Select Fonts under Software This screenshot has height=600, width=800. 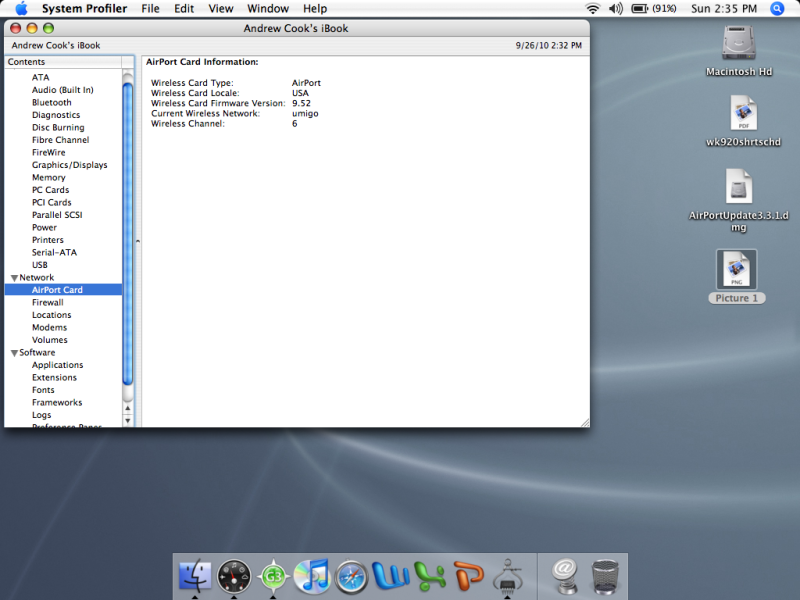[x=43, y=390]
